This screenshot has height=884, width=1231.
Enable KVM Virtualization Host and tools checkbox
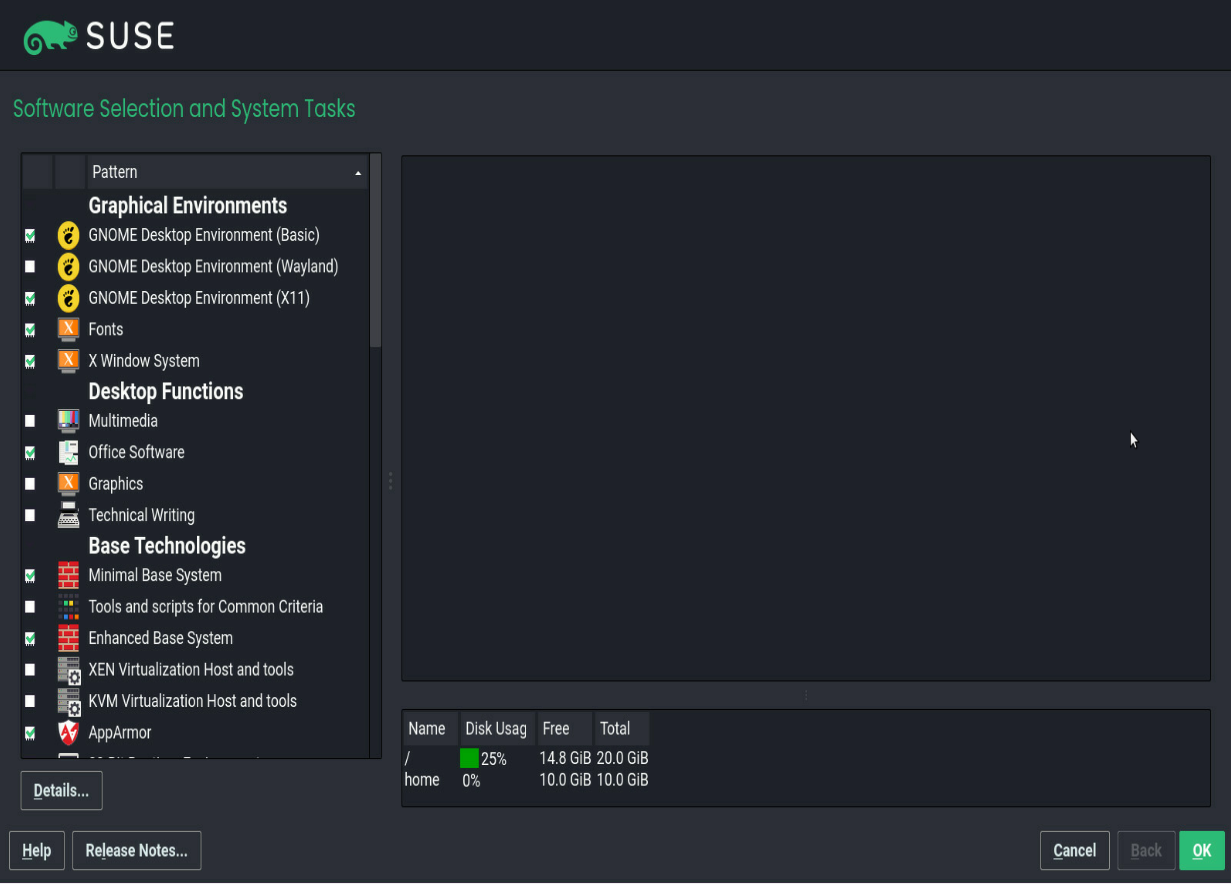click(x=30, y=701)
